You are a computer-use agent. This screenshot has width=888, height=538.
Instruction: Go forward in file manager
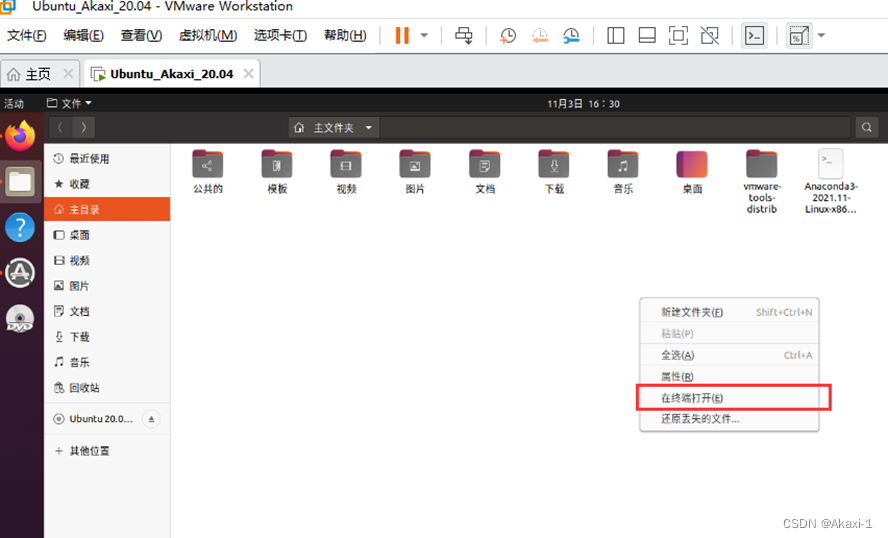pos(83,127)
